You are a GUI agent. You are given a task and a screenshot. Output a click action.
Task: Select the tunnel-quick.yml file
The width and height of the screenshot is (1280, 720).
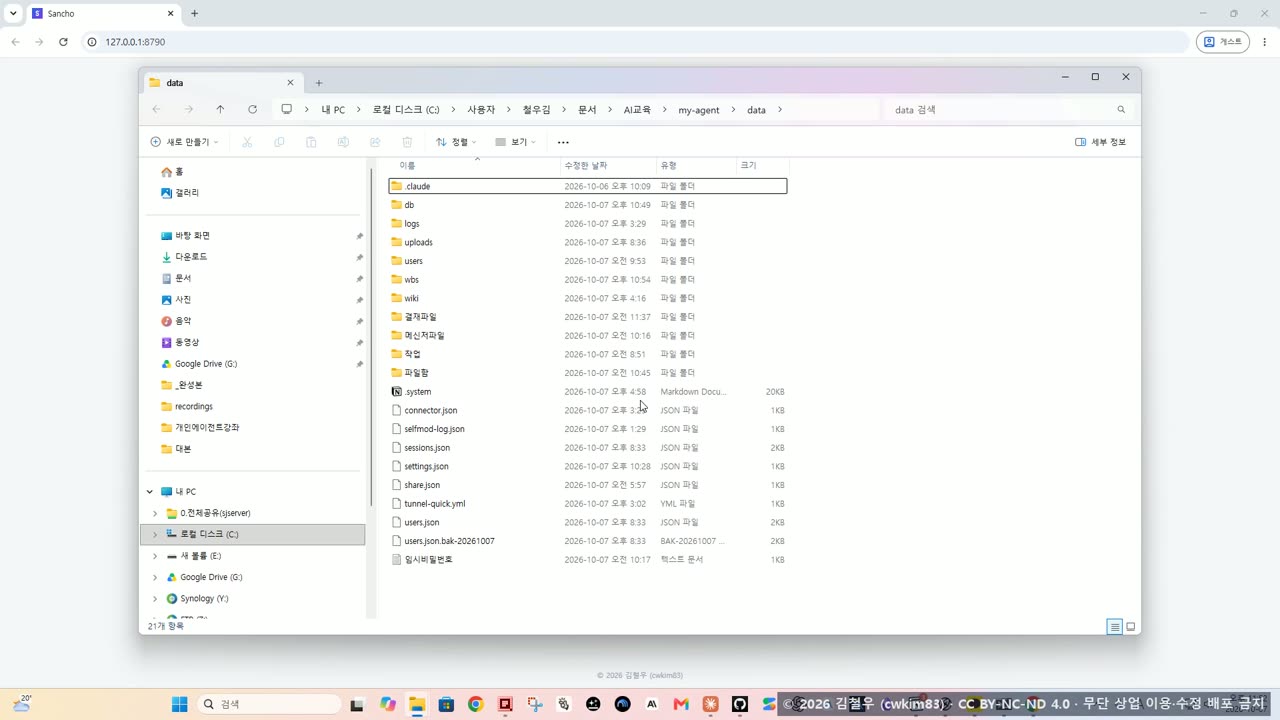coord(588,504)
